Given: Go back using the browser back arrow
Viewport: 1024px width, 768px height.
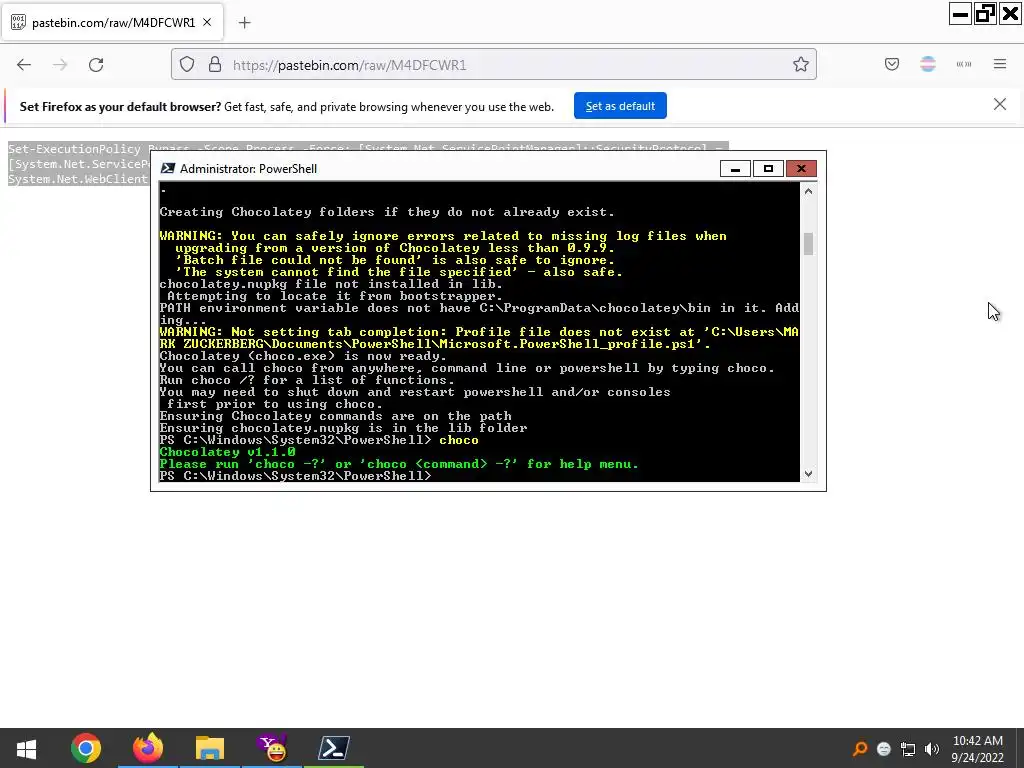Looking at the screenshot, I should tap(24, 65).
